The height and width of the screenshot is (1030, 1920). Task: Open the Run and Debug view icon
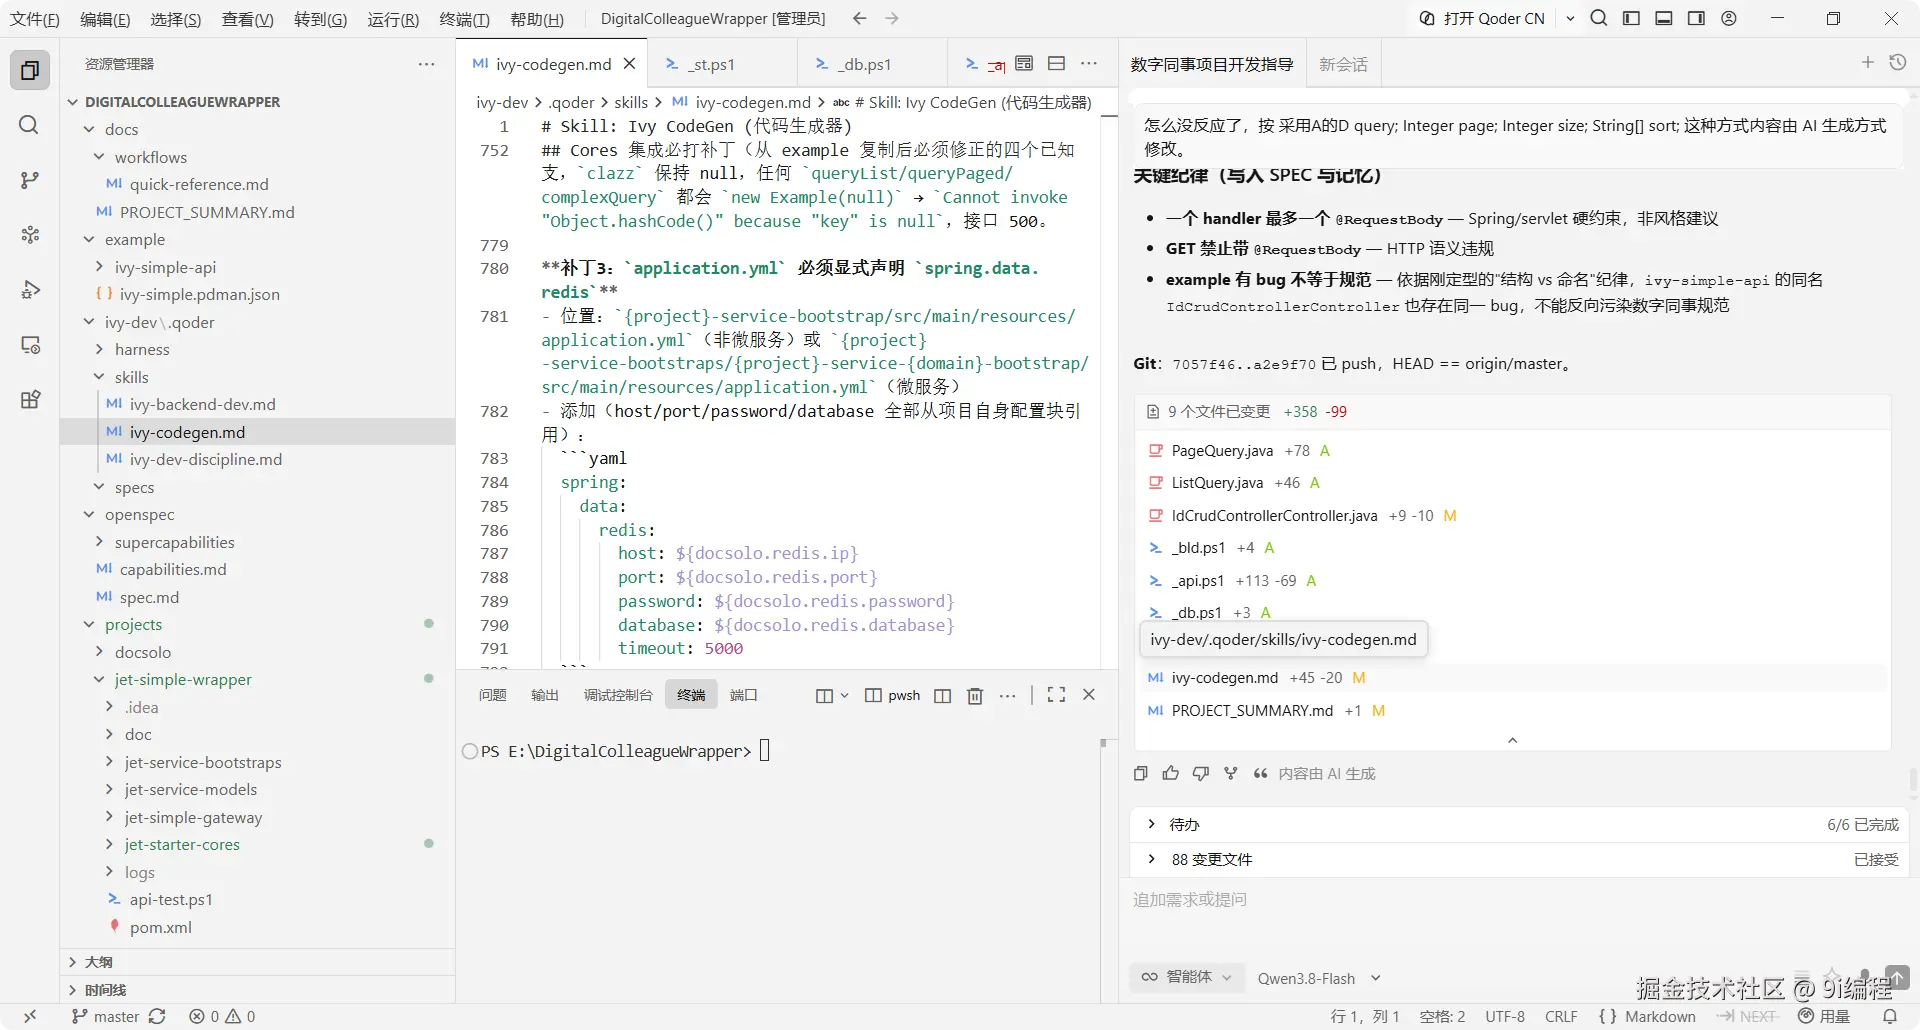coord(30,290)
